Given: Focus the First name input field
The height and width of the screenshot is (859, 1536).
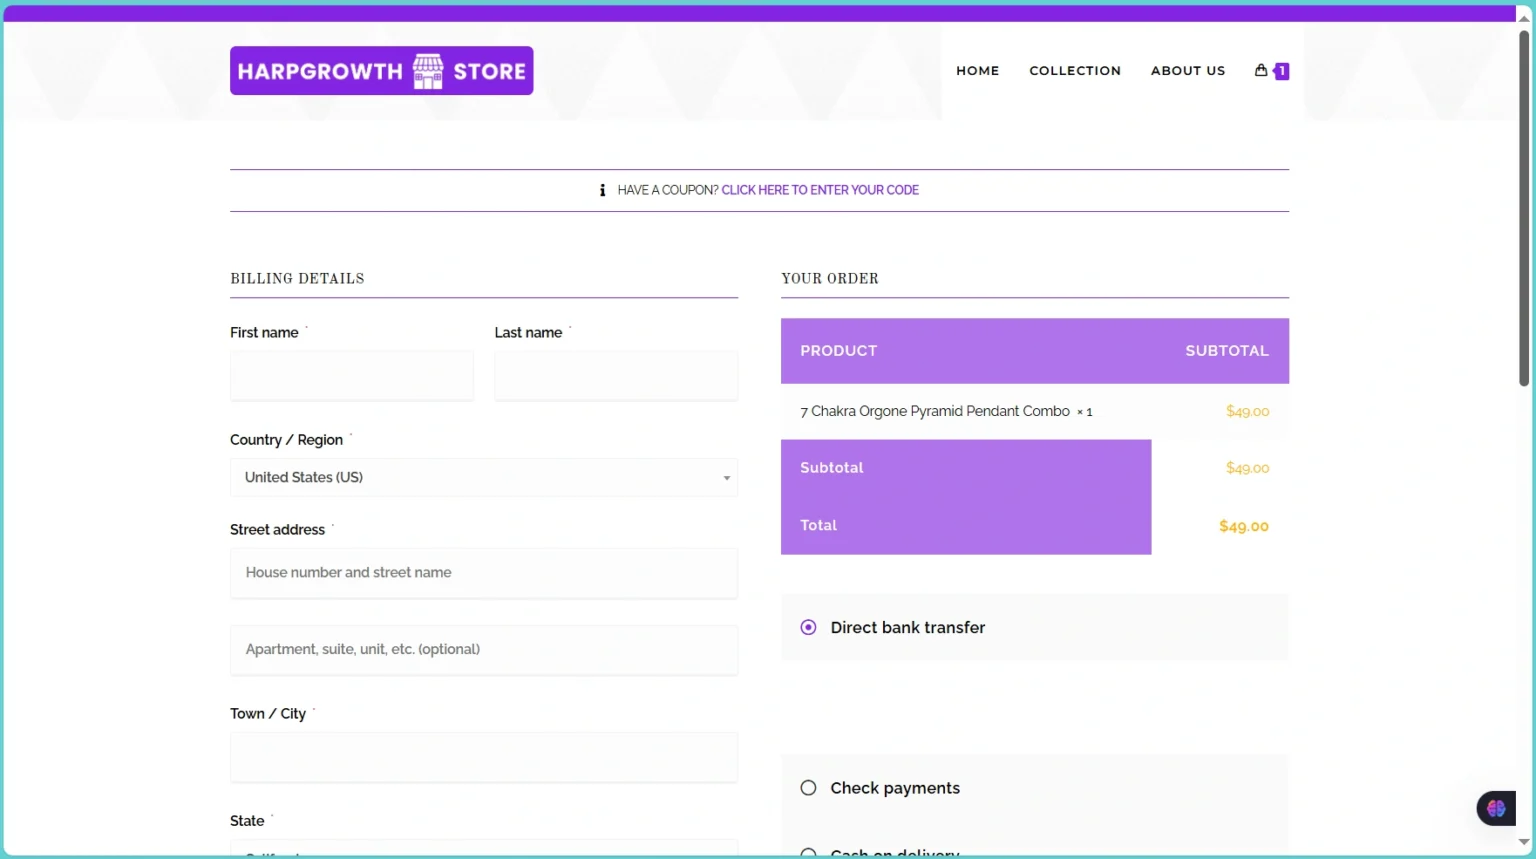Looking at the screenshot, I should (x=352, y=376).
